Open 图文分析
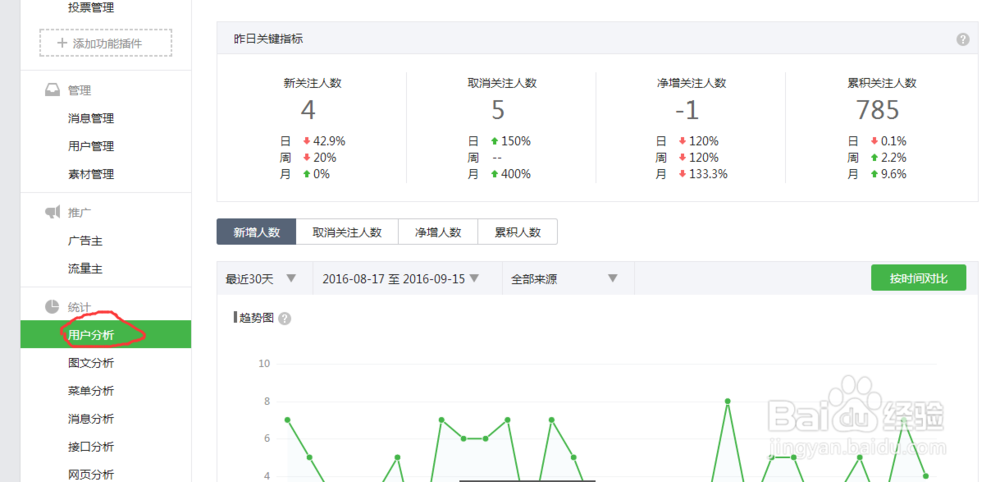The image size is (1000, 482). point(91,363)
